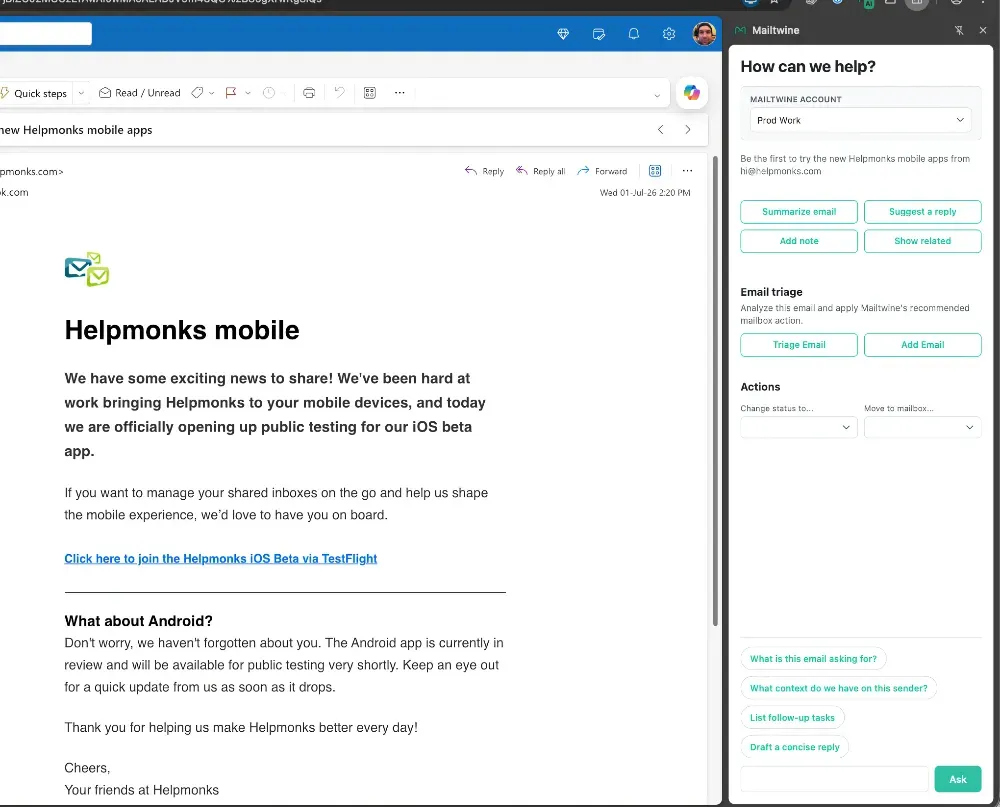Click the Triage Email button
This screenshot has width=1000, height=807.
798,344
